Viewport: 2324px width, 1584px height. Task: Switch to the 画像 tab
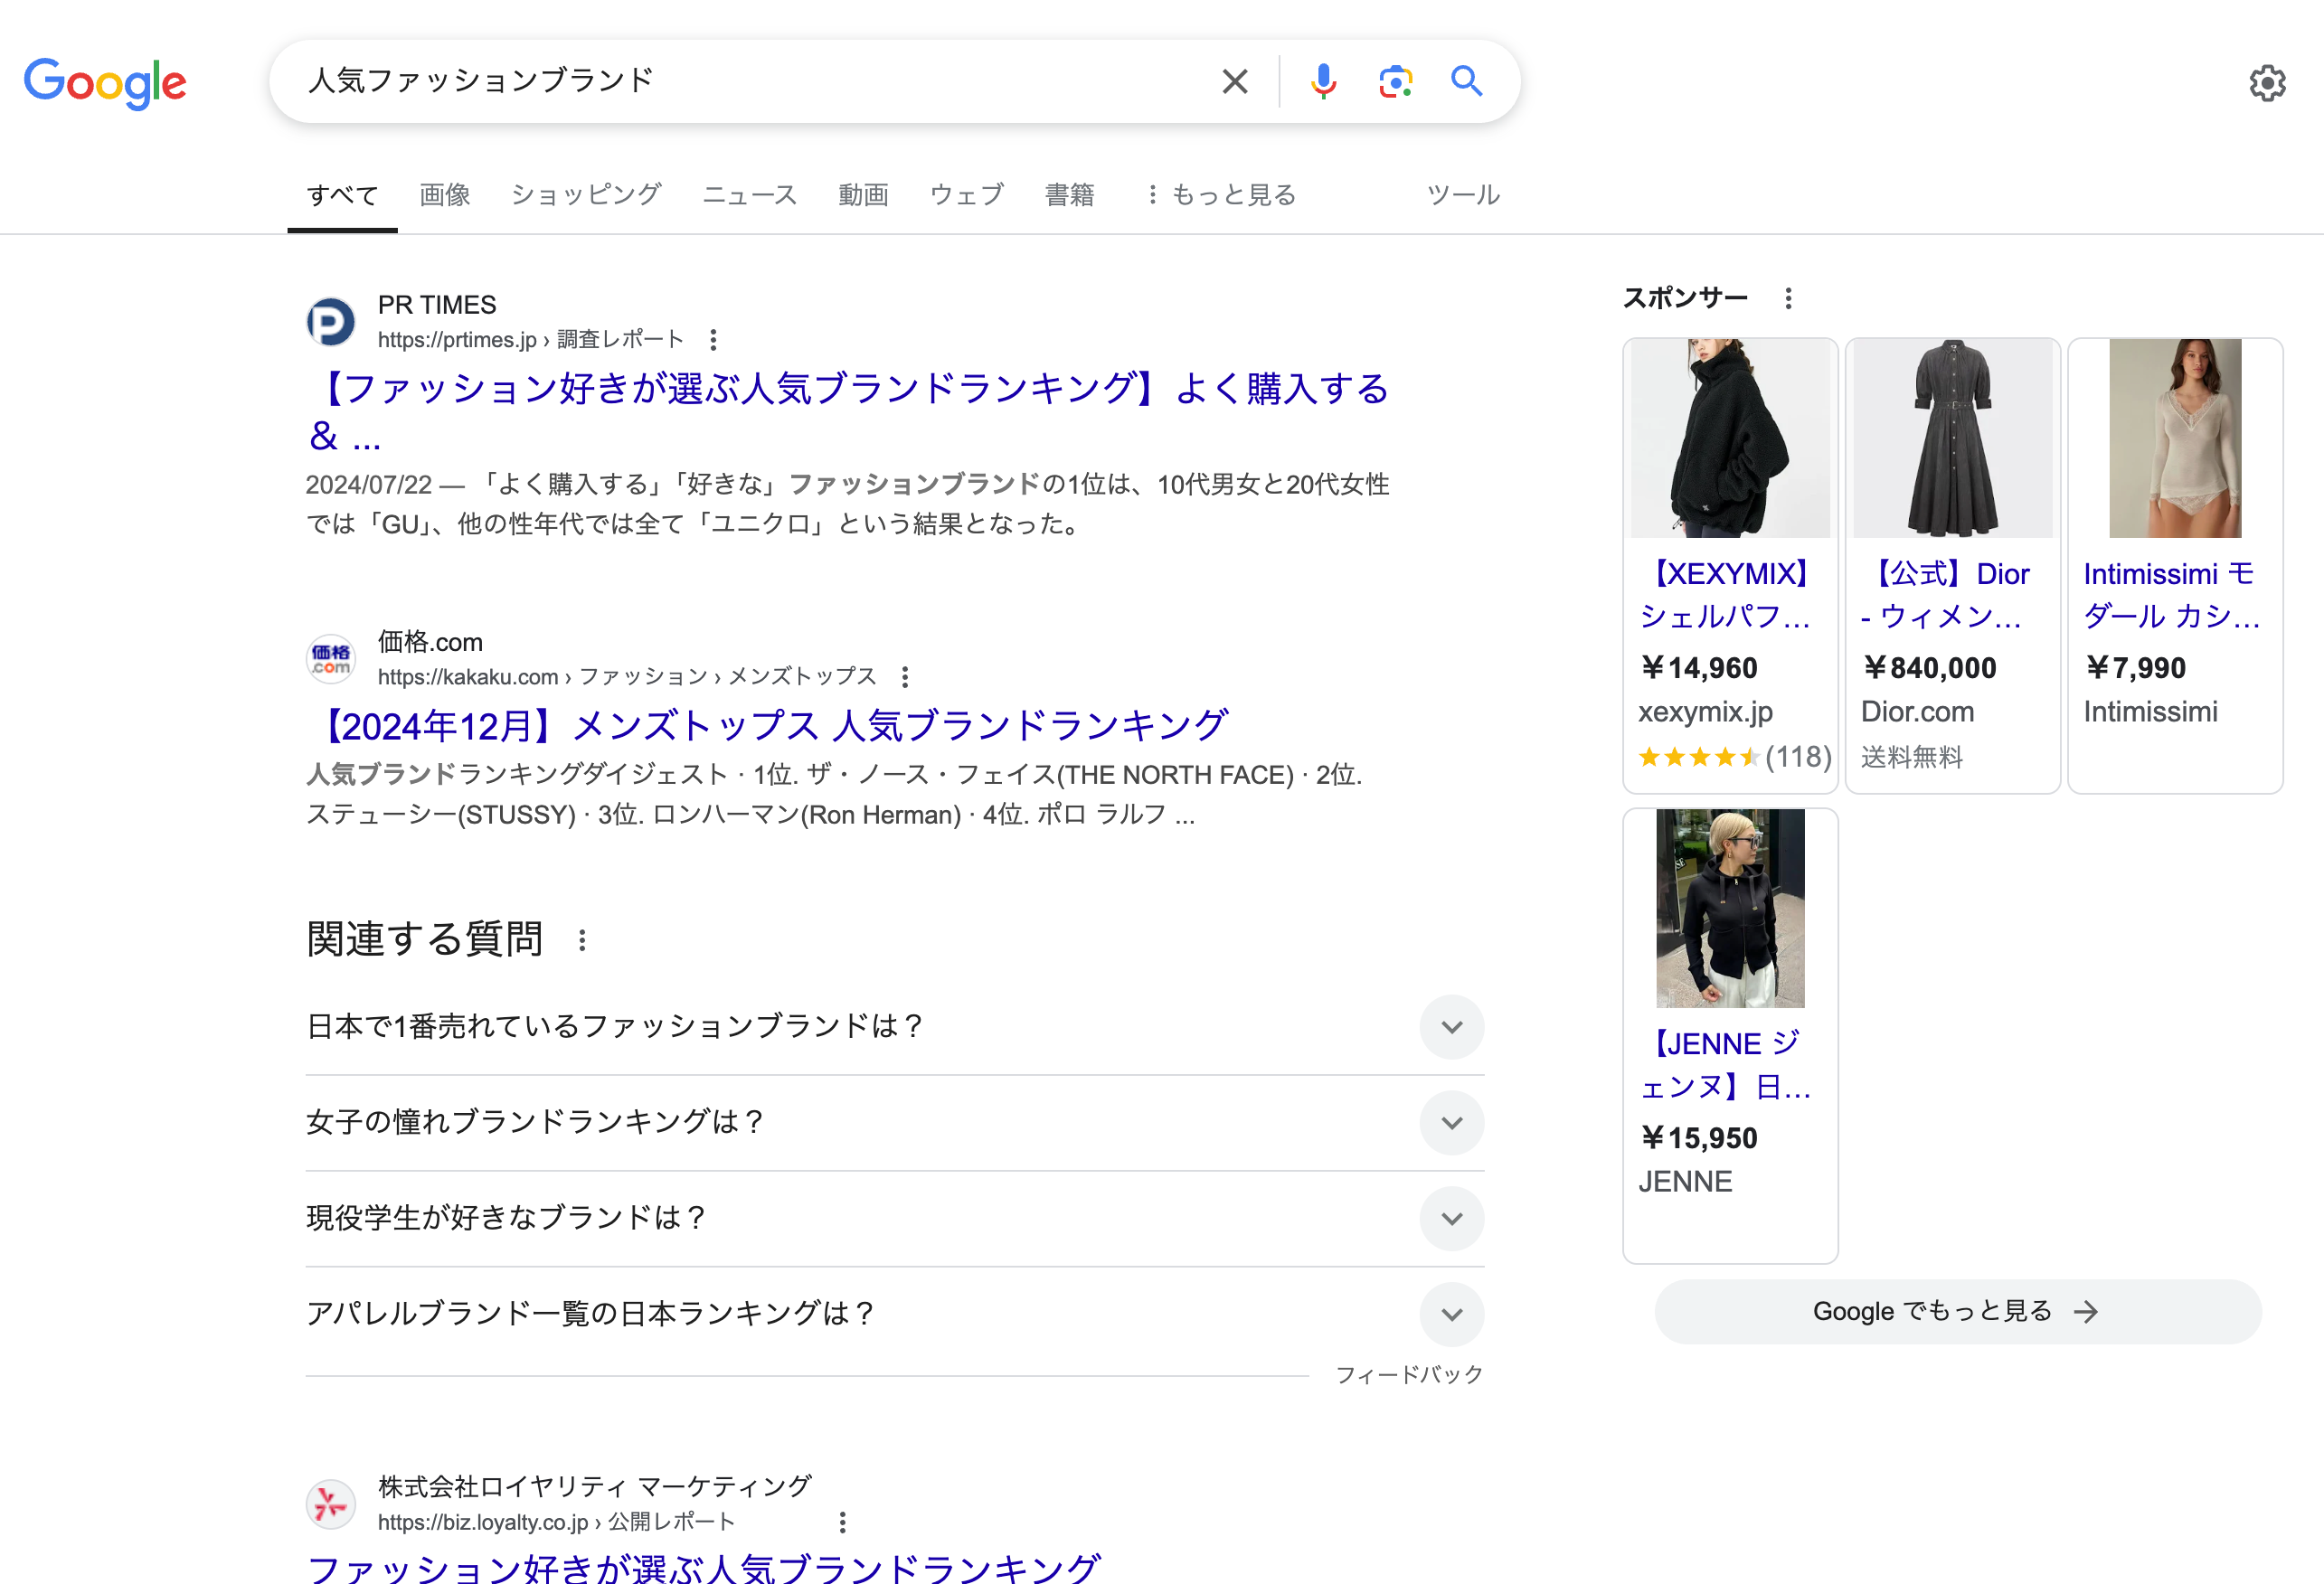pyautogui.click(x=445, y=195)
